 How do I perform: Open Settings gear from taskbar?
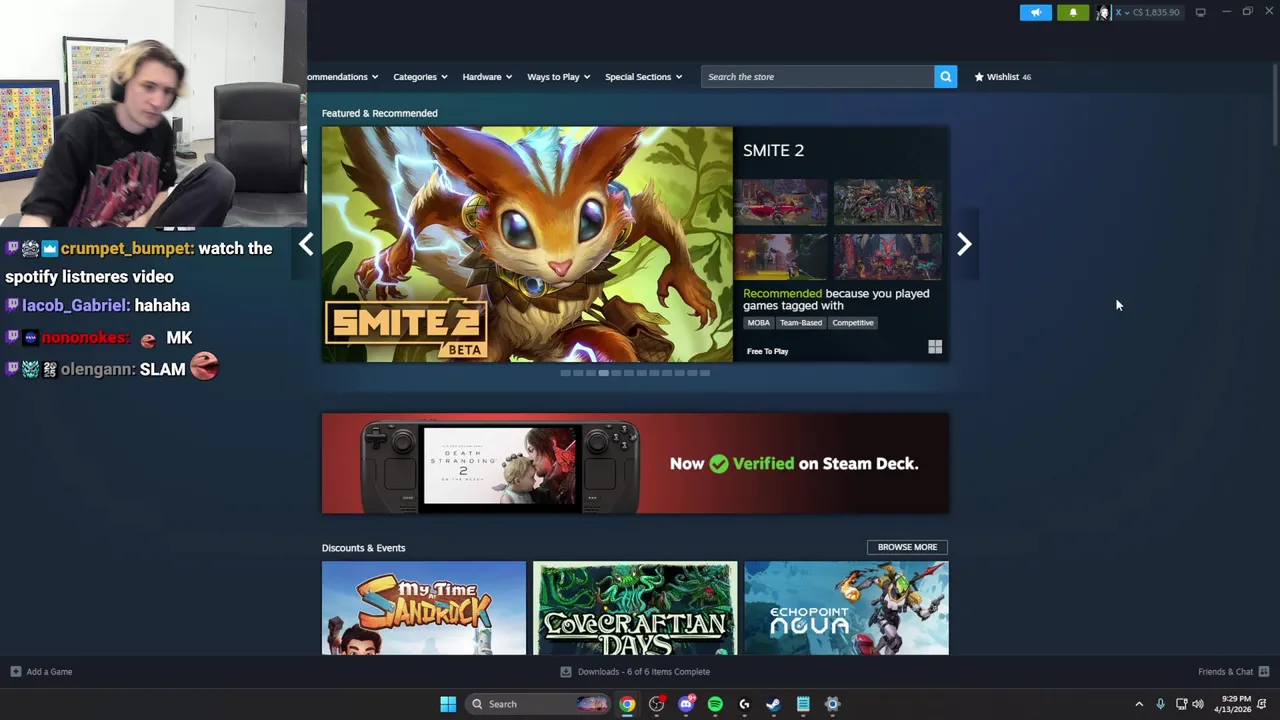tap(832, 704)
